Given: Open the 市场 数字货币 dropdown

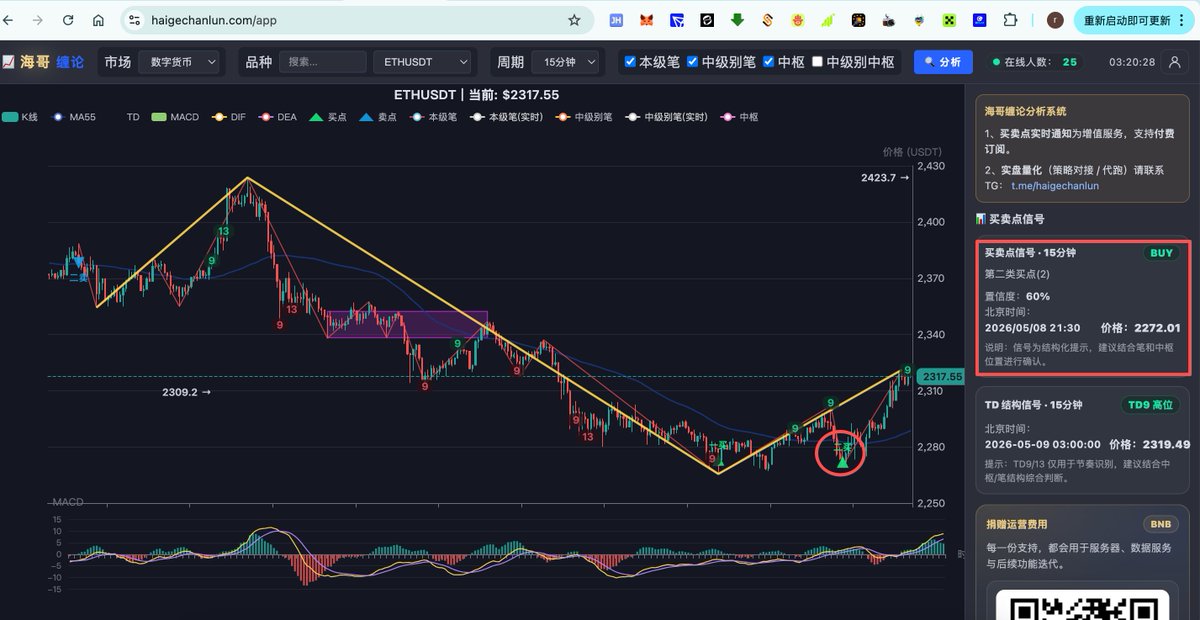Looking at the screenshot, I should (179, 62).
